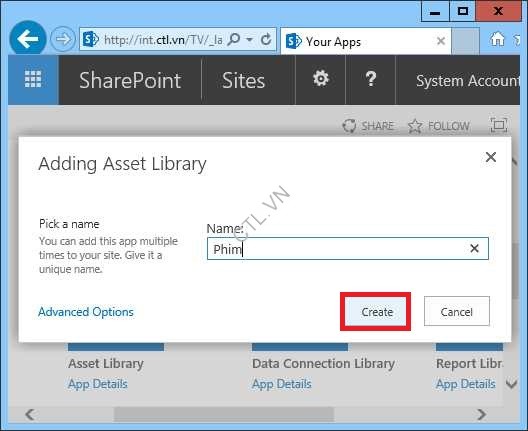Click the browser home icon

[x=497, y=39]
